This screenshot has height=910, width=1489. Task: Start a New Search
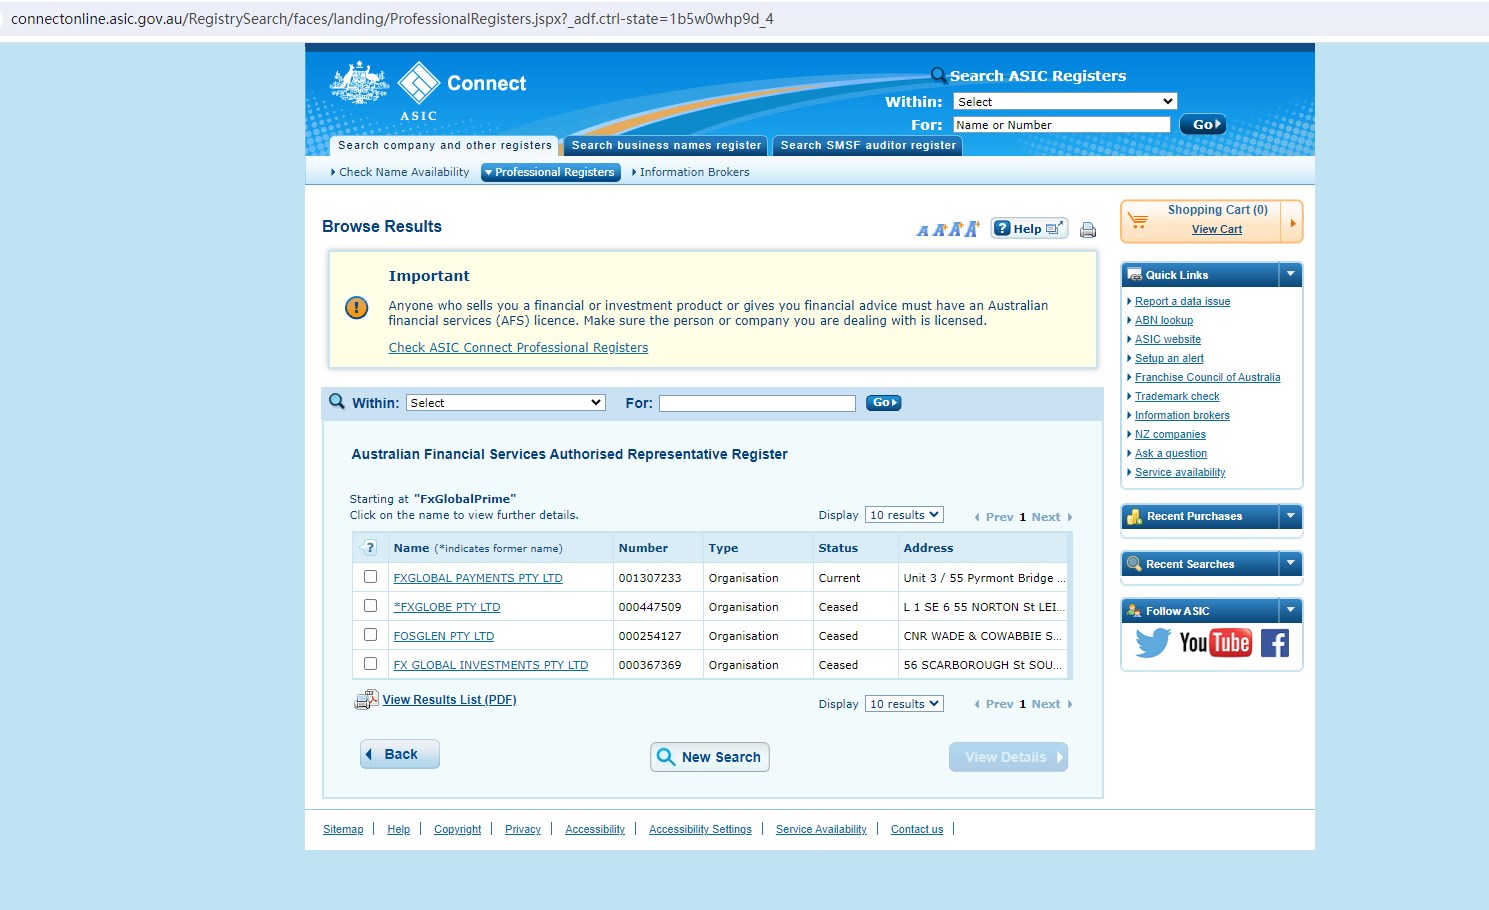tap(710, 757)
